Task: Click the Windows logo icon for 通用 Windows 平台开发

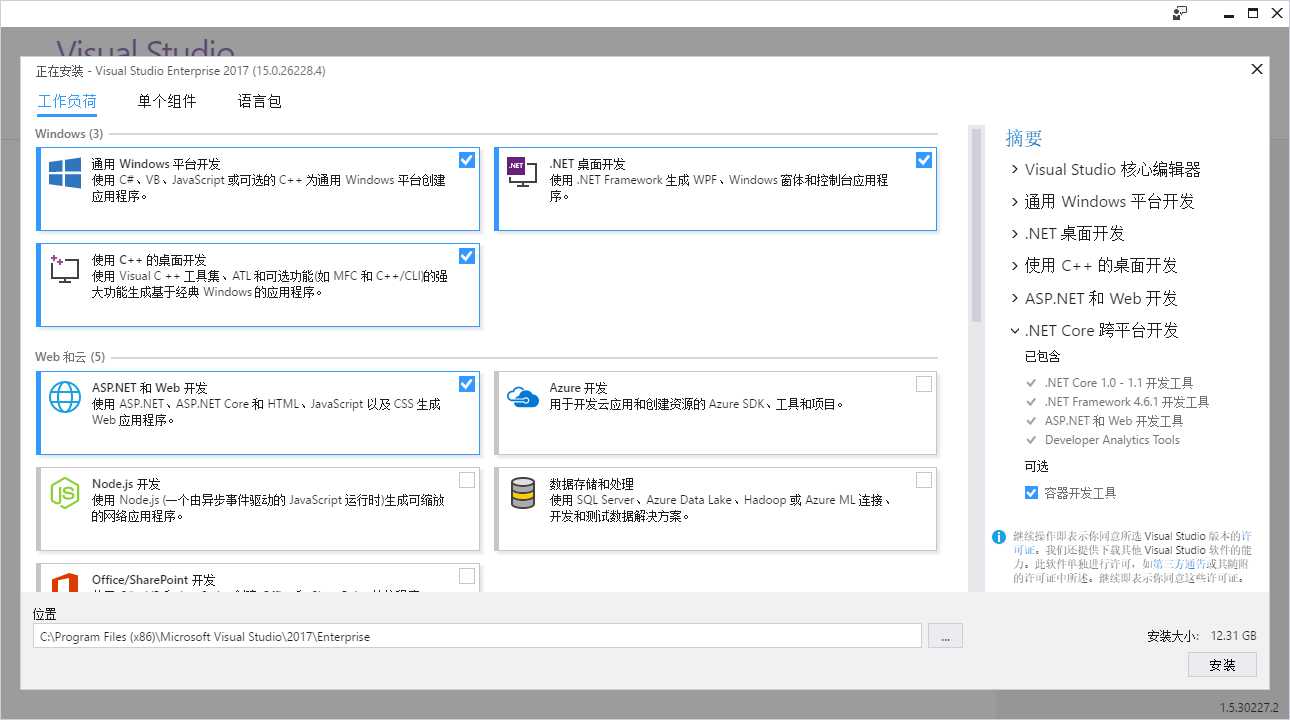Action: point(65,172)
